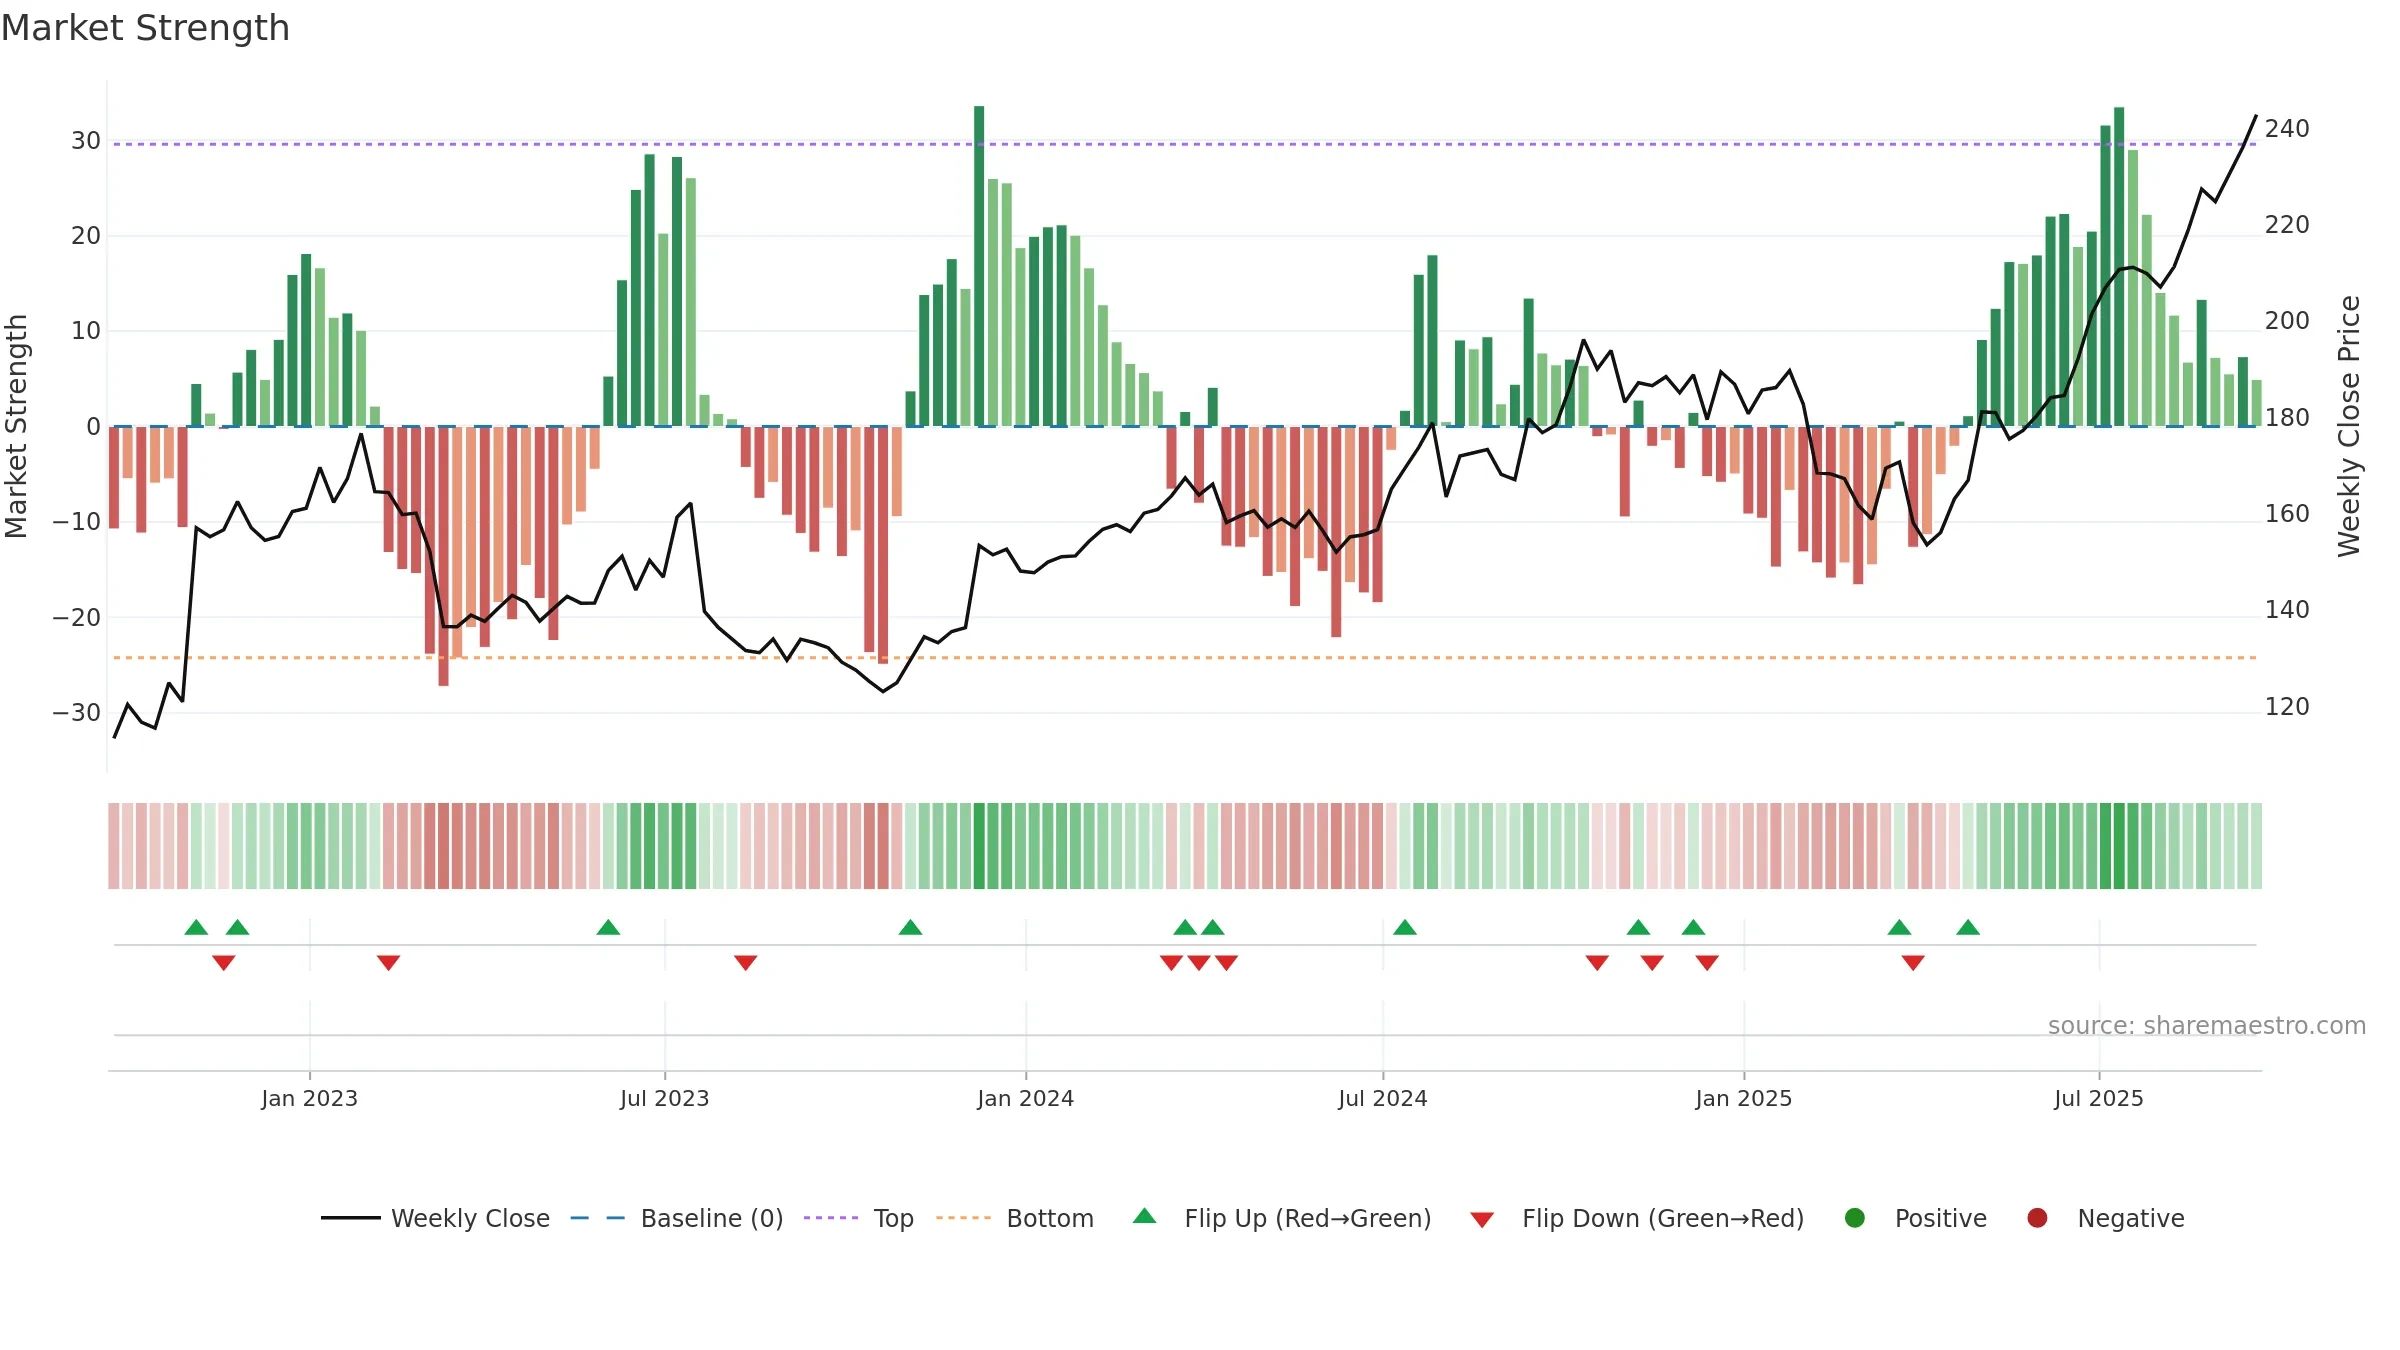Click the Positive legend label
Image resolution: width=2400 pixels, height=1350 pixels.
coord(1941,1218)
